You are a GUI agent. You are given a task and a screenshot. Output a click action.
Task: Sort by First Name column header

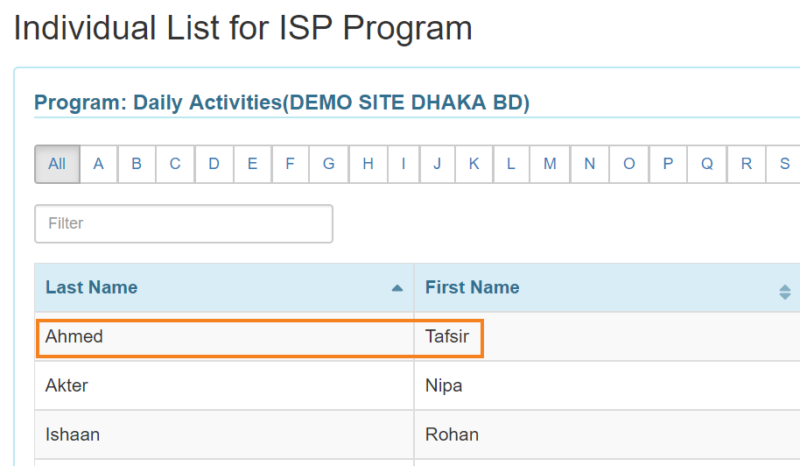point(607,287)
